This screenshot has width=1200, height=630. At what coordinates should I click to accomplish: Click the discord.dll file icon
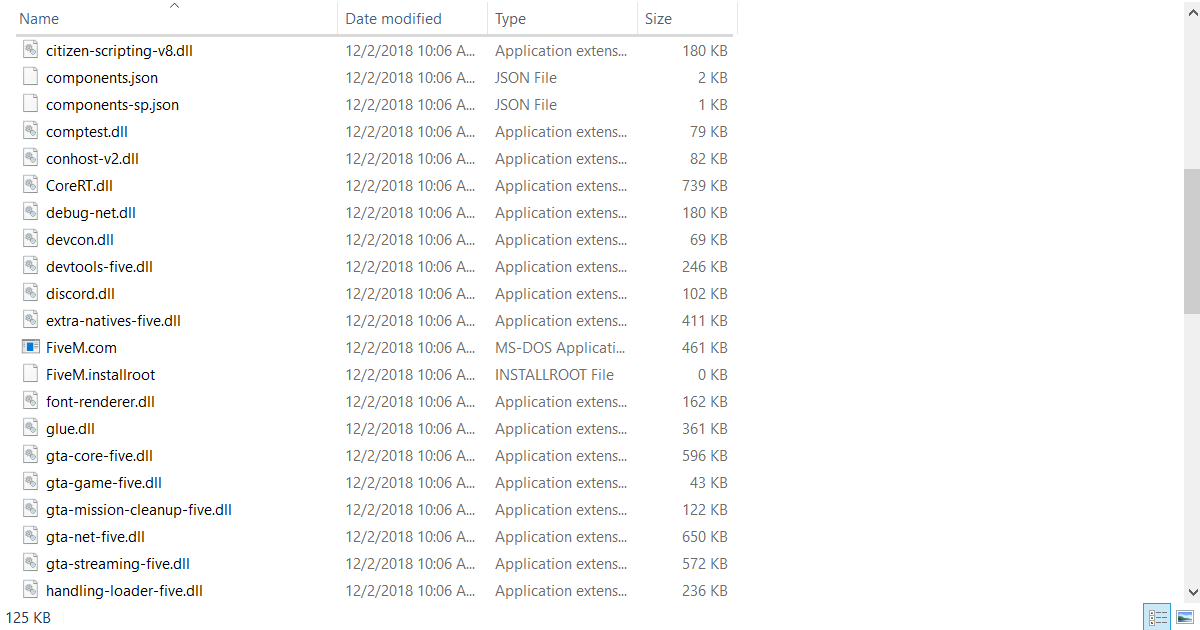click(30, 294)
